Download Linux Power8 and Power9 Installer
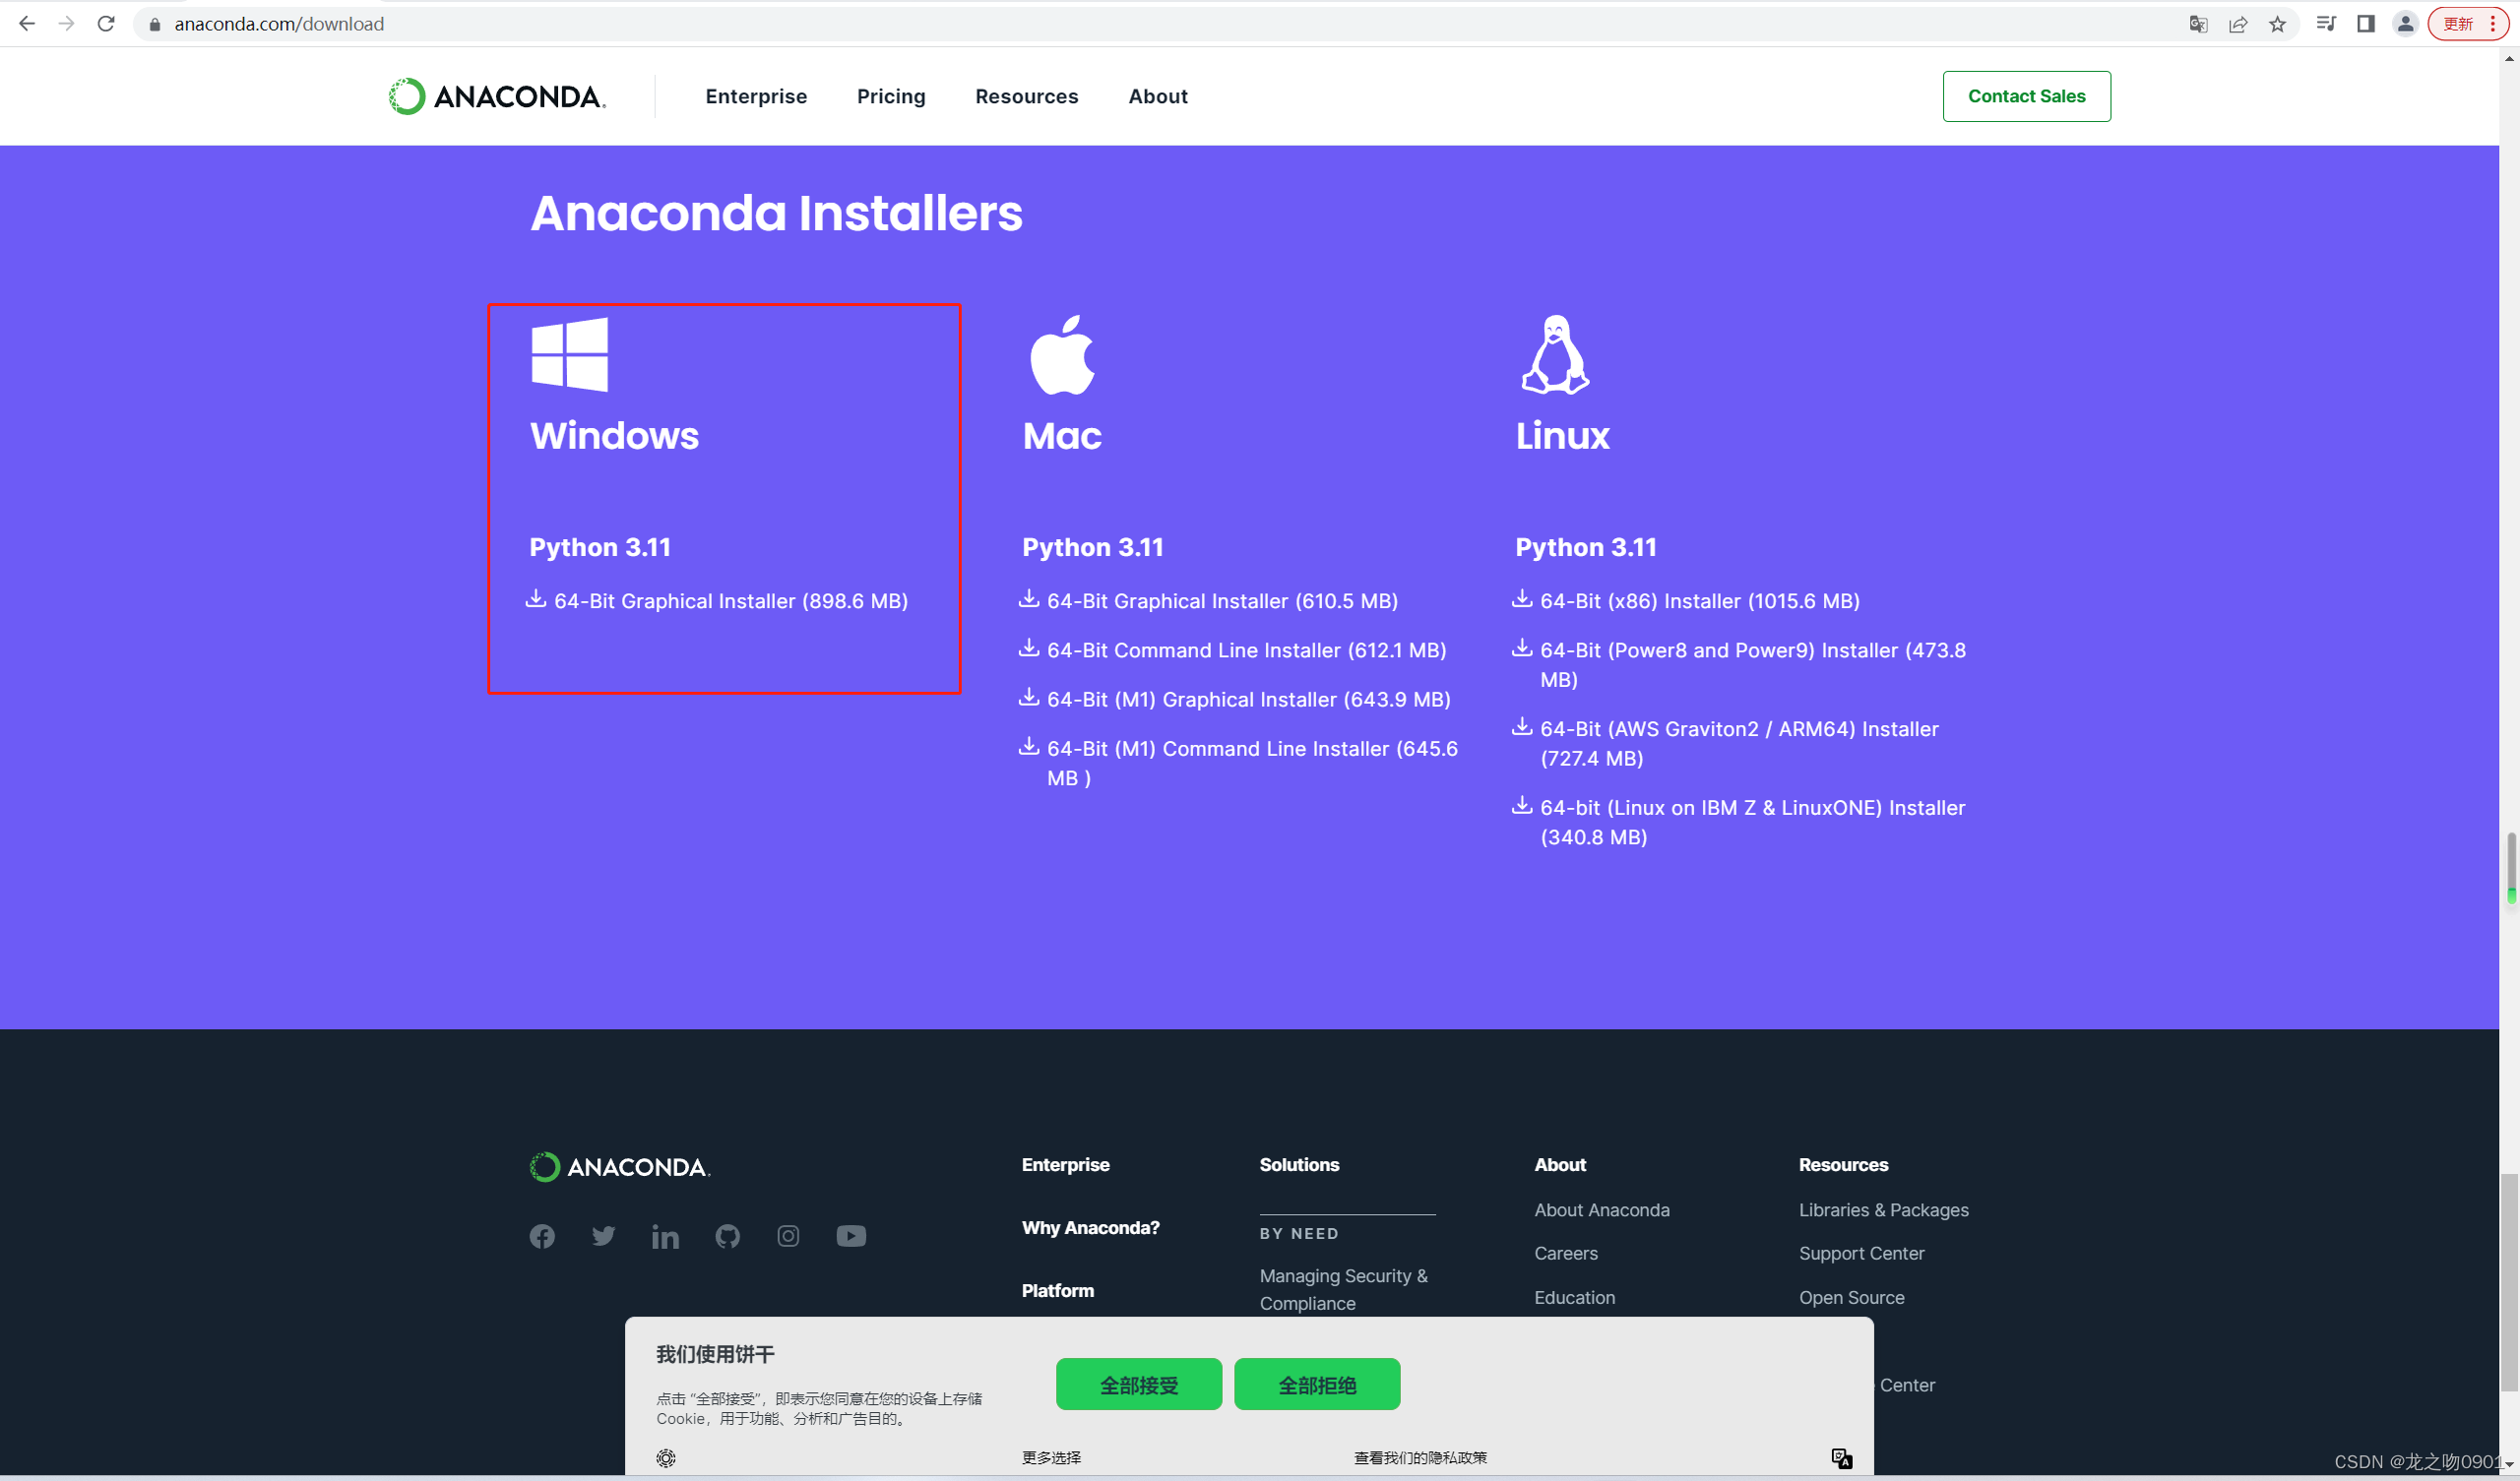The width and height of the screenshot is (2520, 1481). click(1738, 664)
